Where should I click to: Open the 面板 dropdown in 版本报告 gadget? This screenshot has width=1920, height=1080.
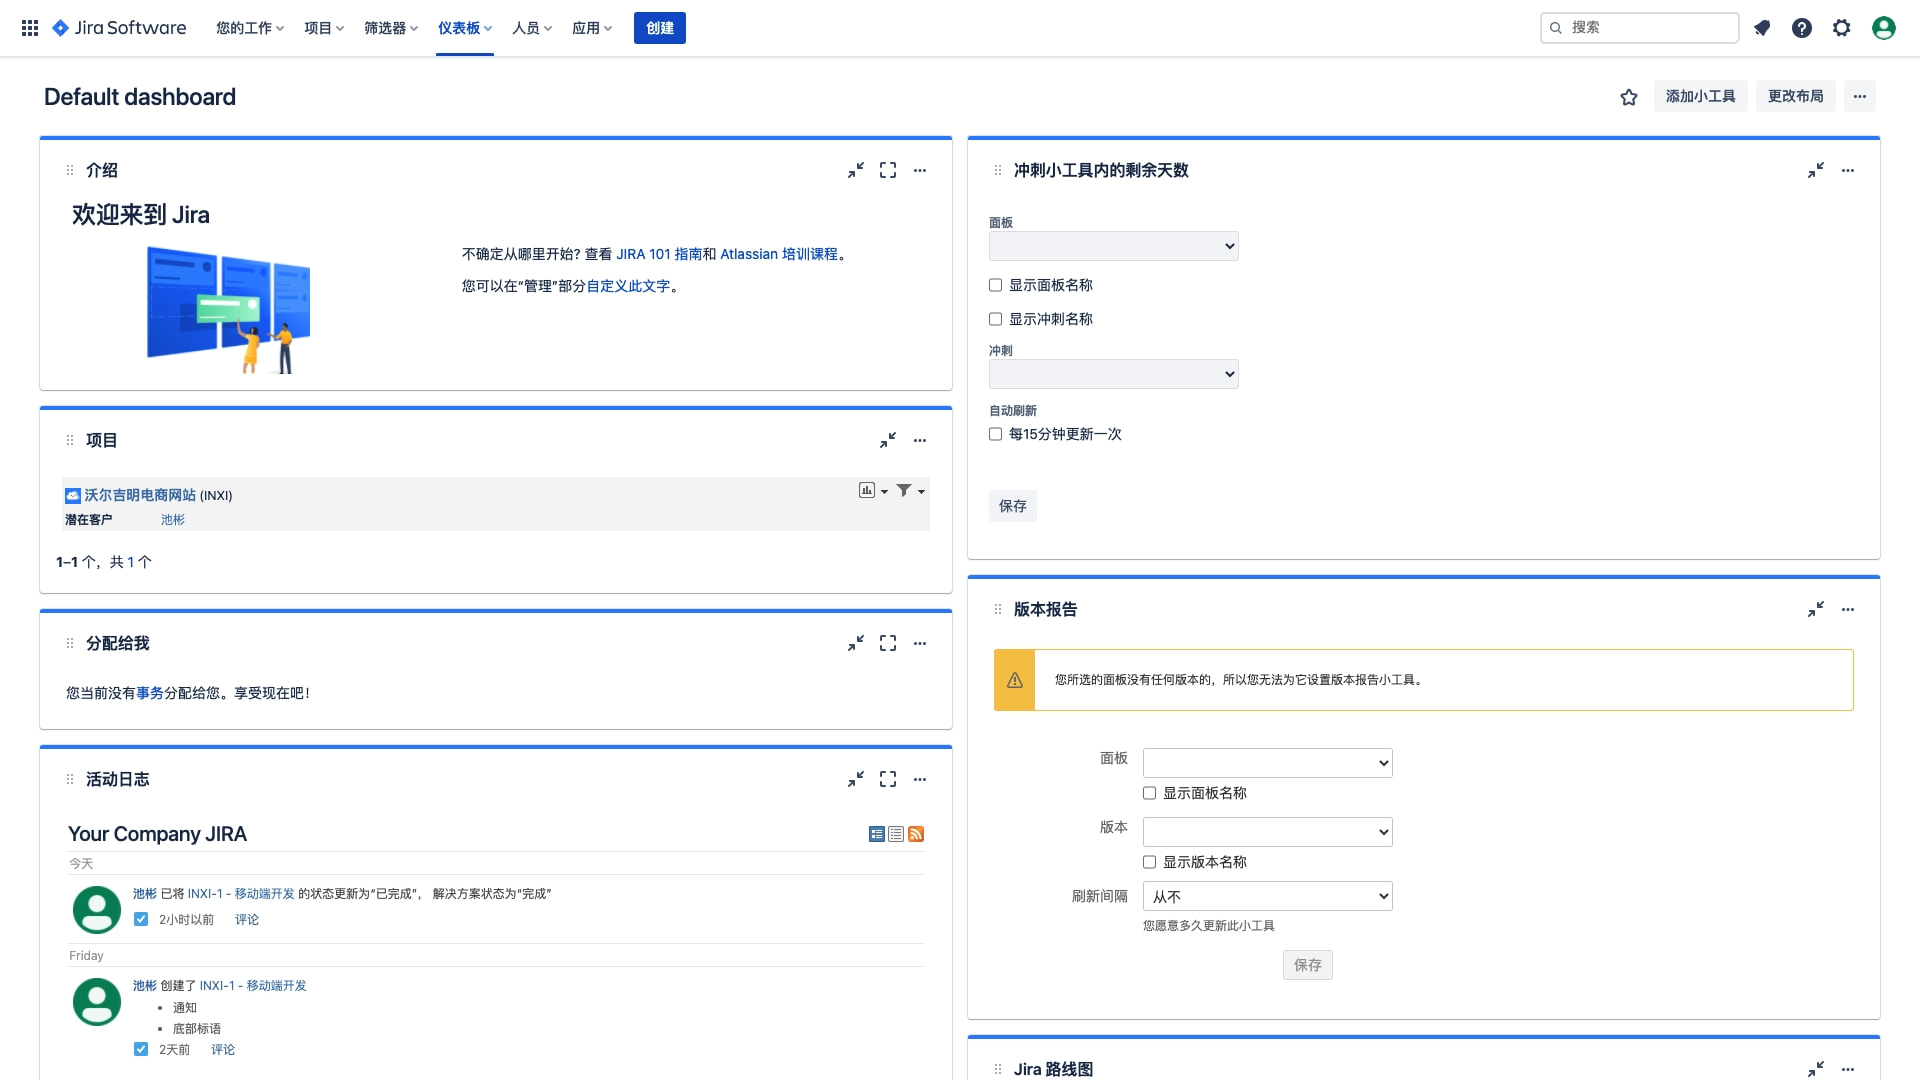tap(1268, 764)
